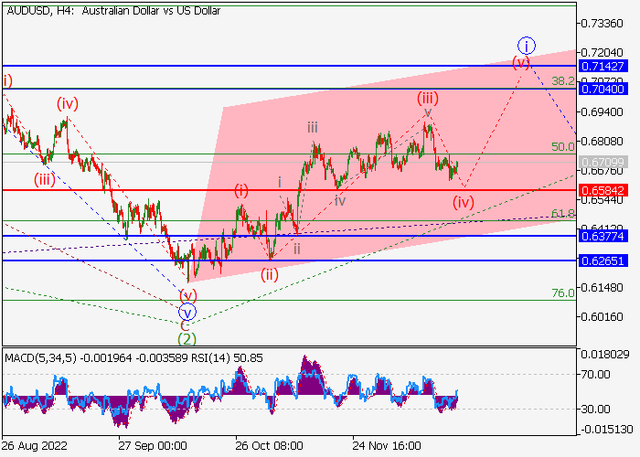Click the 61.8 Fibonacci level label

tap(563, 214)
